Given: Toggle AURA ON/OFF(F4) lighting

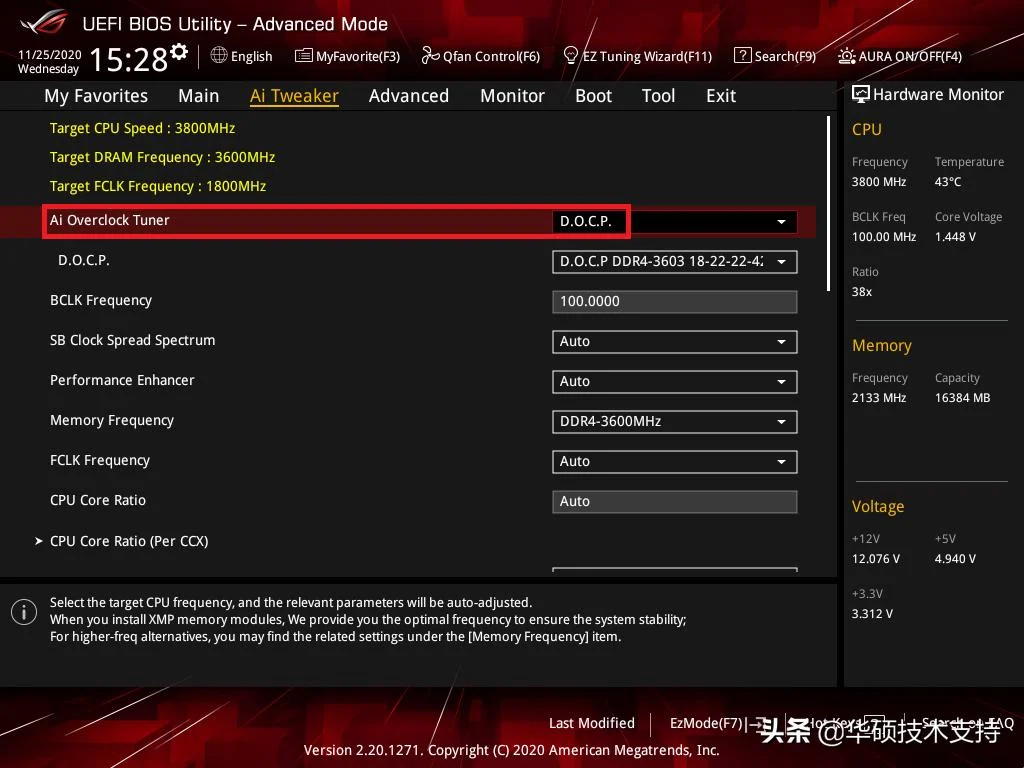Looking at the screenshot, I should tap(847, 56).
